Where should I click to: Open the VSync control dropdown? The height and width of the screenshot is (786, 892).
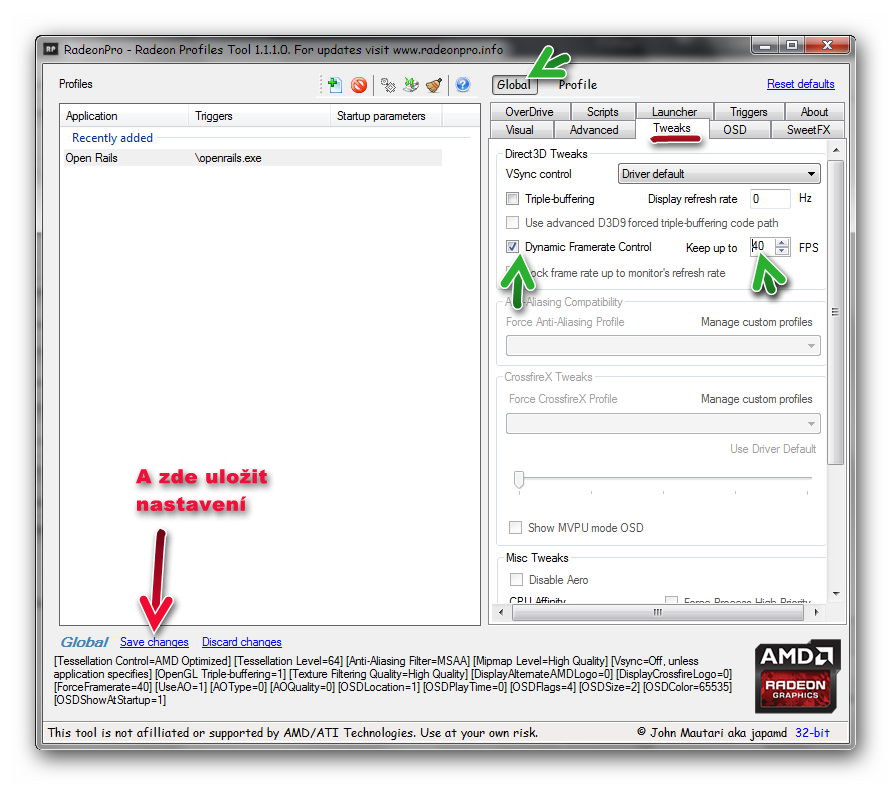click(x=719, y=174)
